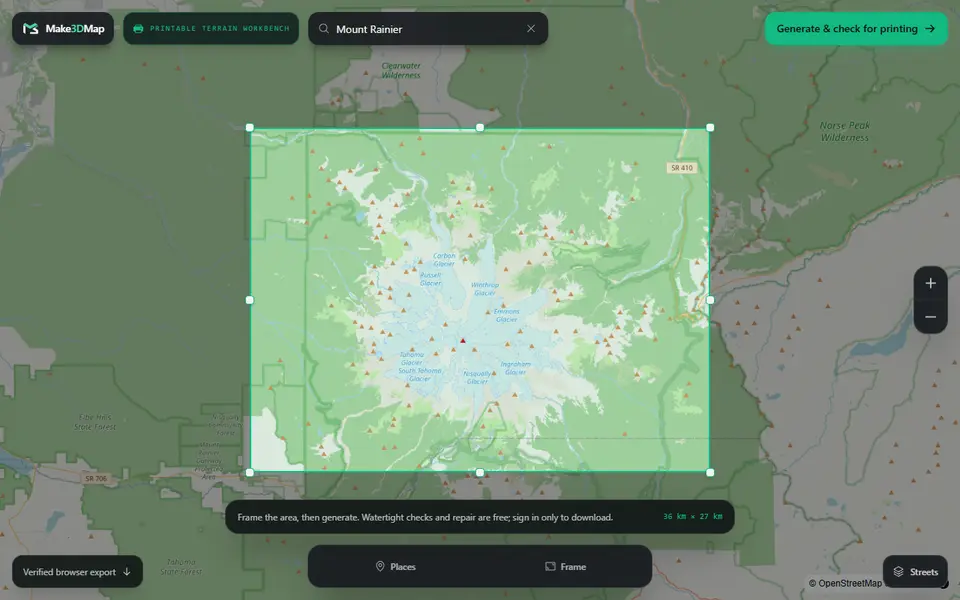Viewport: 960px width, 600px height.
Task: Click the top-right frame corner handle
Action: [710, 128]
